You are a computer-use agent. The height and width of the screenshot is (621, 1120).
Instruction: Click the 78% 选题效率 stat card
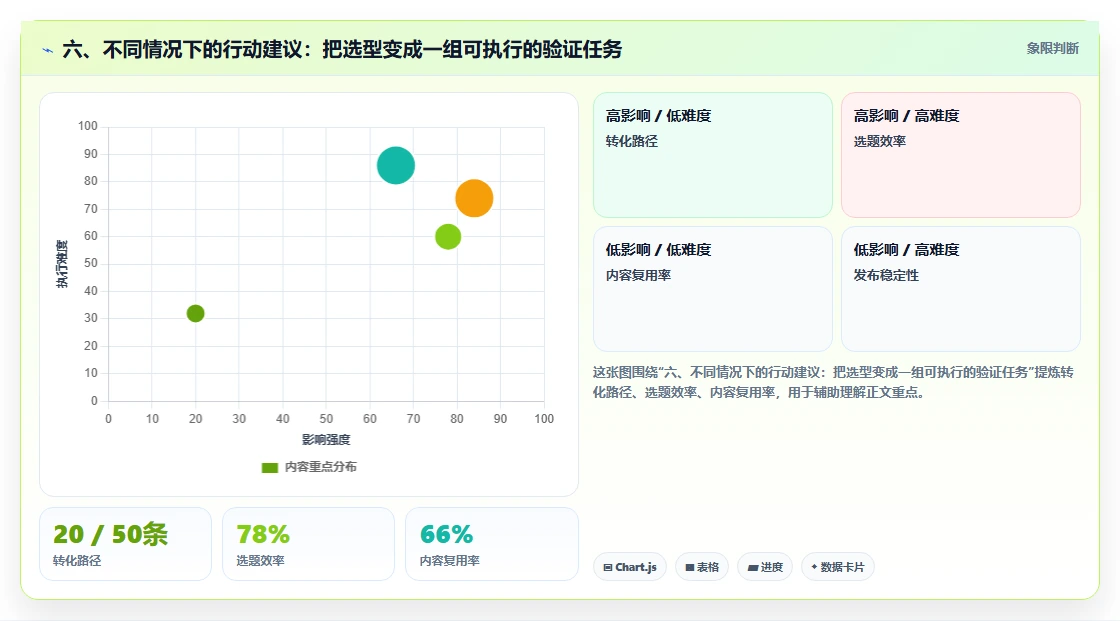[x=309, y=544]
